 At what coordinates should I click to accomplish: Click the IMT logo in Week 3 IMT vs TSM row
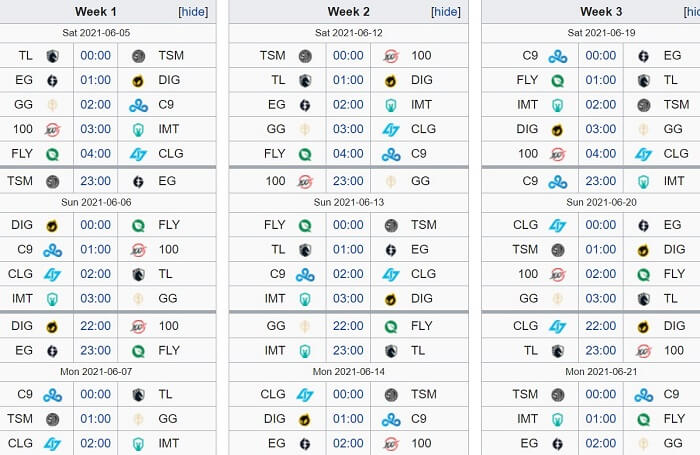558,105
